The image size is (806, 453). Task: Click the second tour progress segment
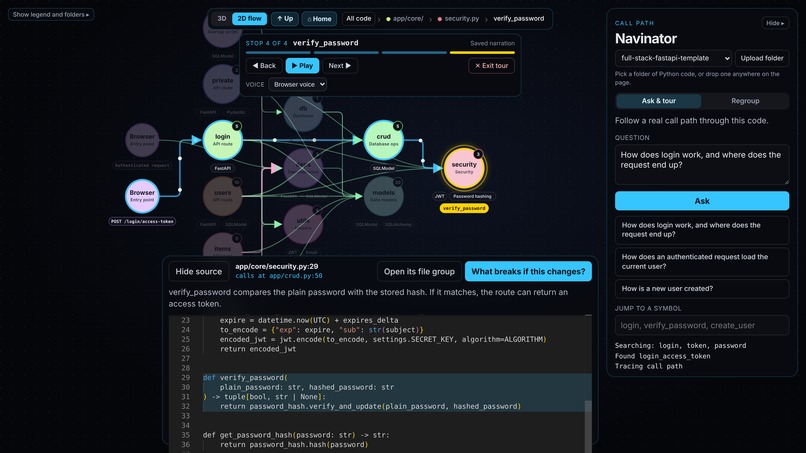click(x=346, y=52)
